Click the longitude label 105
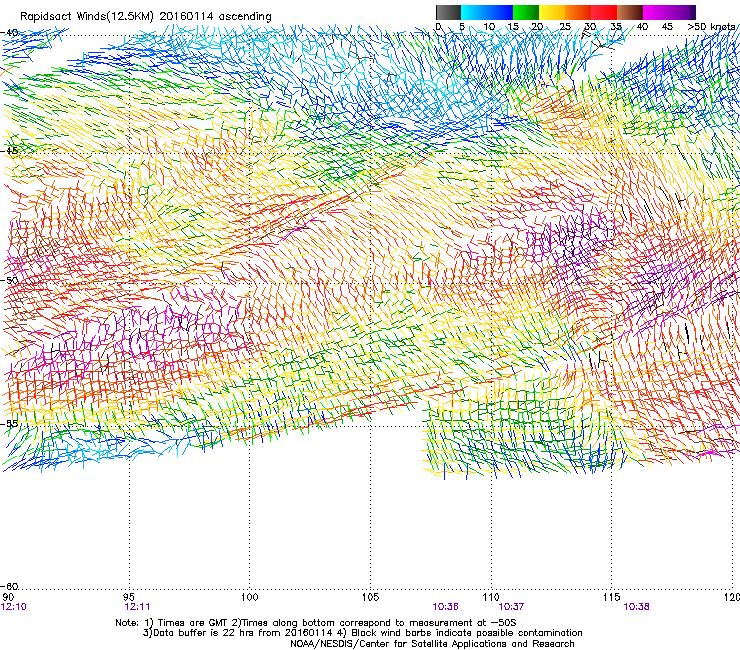740x650 pixels. pos(370,597)
